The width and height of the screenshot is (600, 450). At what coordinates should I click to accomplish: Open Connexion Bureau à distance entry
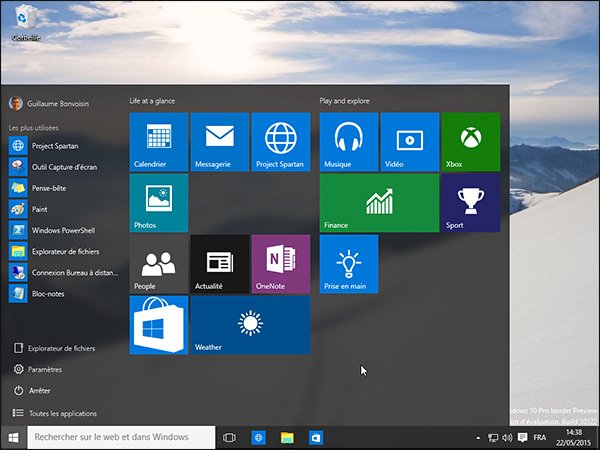click(63, 272)
